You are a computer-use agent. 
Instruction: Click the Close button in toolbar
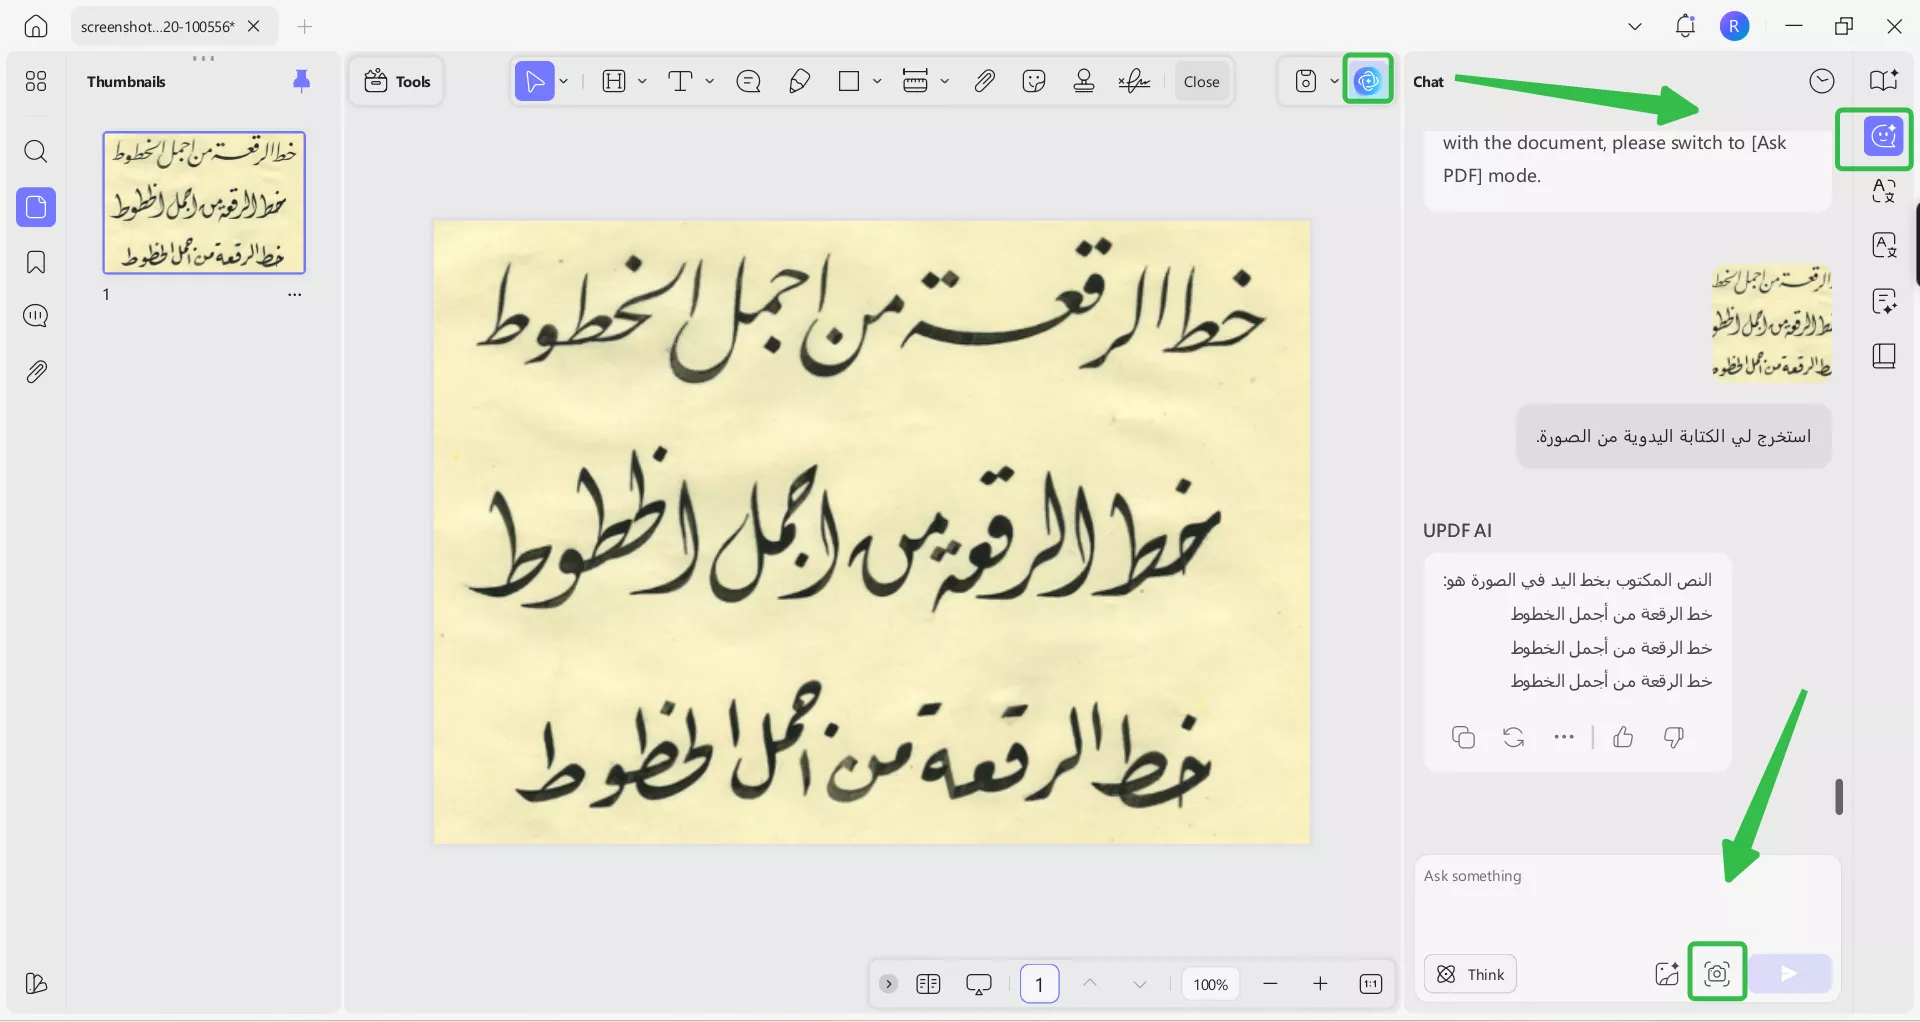(x=1201, y=82)
